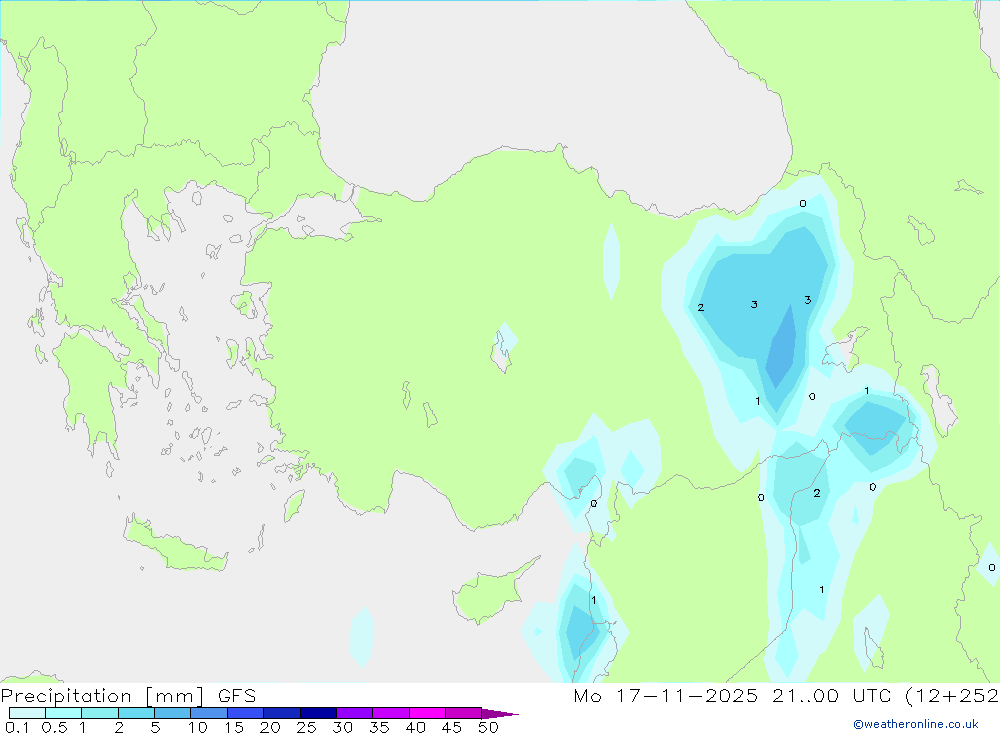Select the 25–30 mm navy legend swatch
This screenshot has width=1000, height=733.
click(318, 713)
